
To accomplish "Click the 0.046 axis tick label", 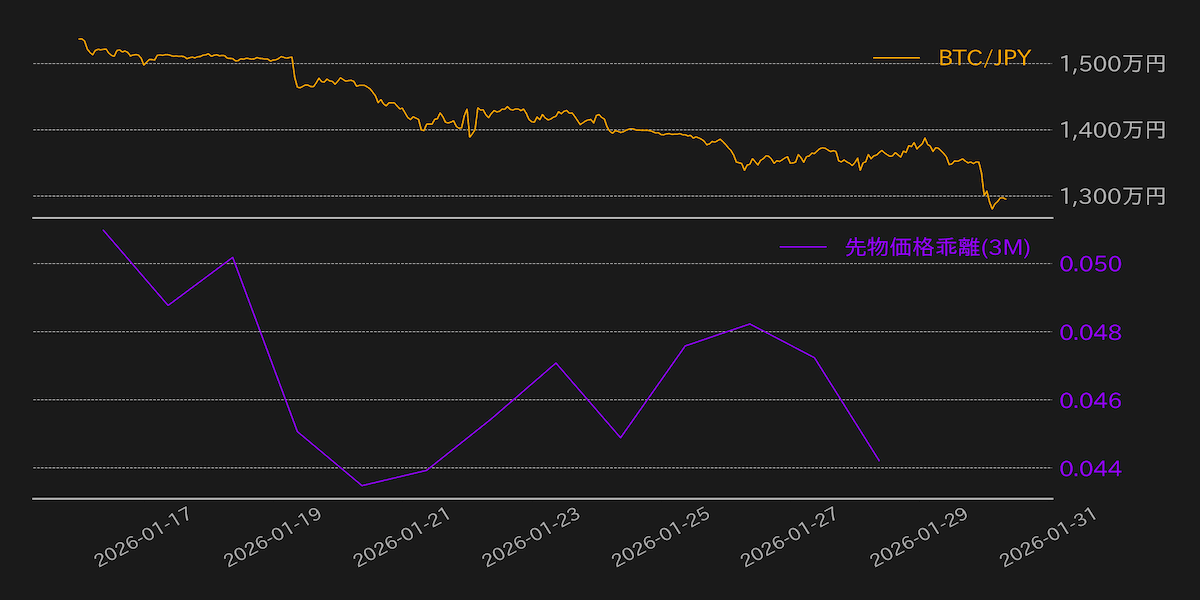I will click(x=1090, y=400).
